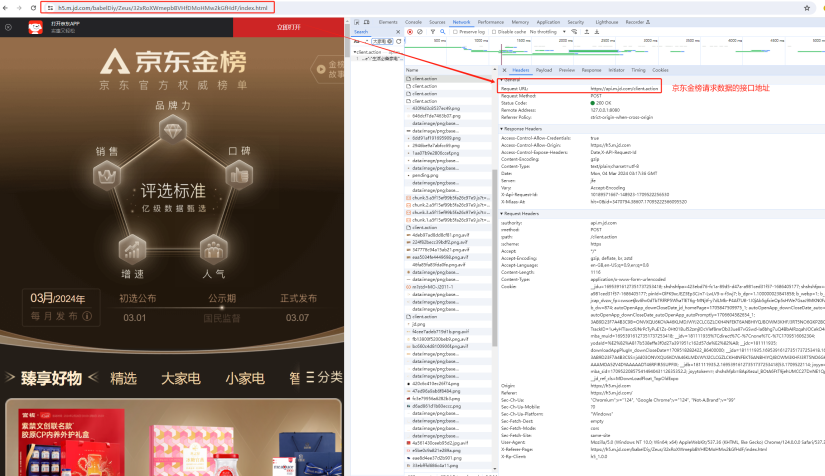Click the browser address bar URL

163,8
